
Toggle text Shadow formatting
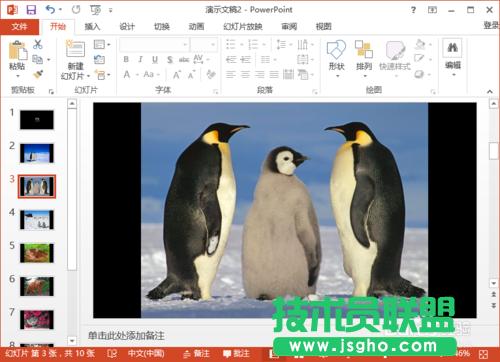[x=170, y=60]
